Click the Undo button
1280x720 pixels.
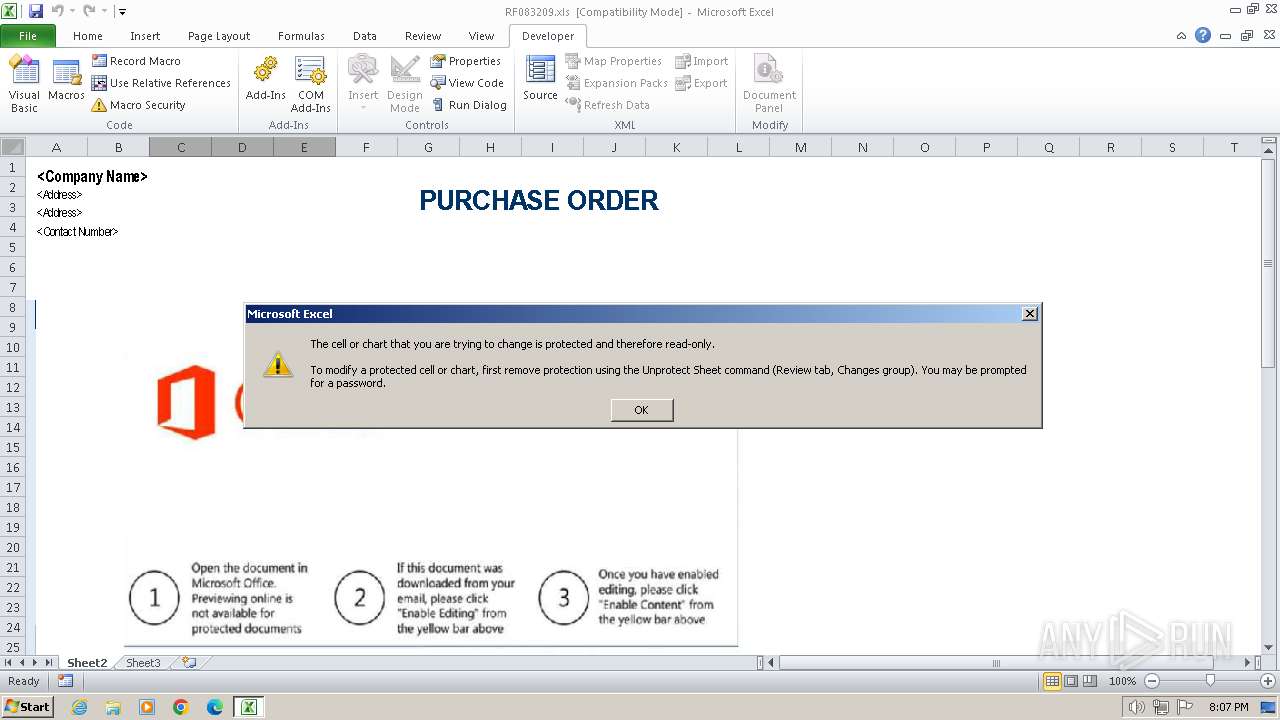click(58, 11)
